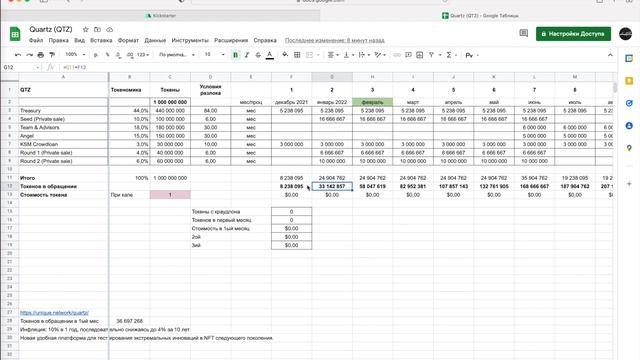Open the font family dropdown

point(177,55)
